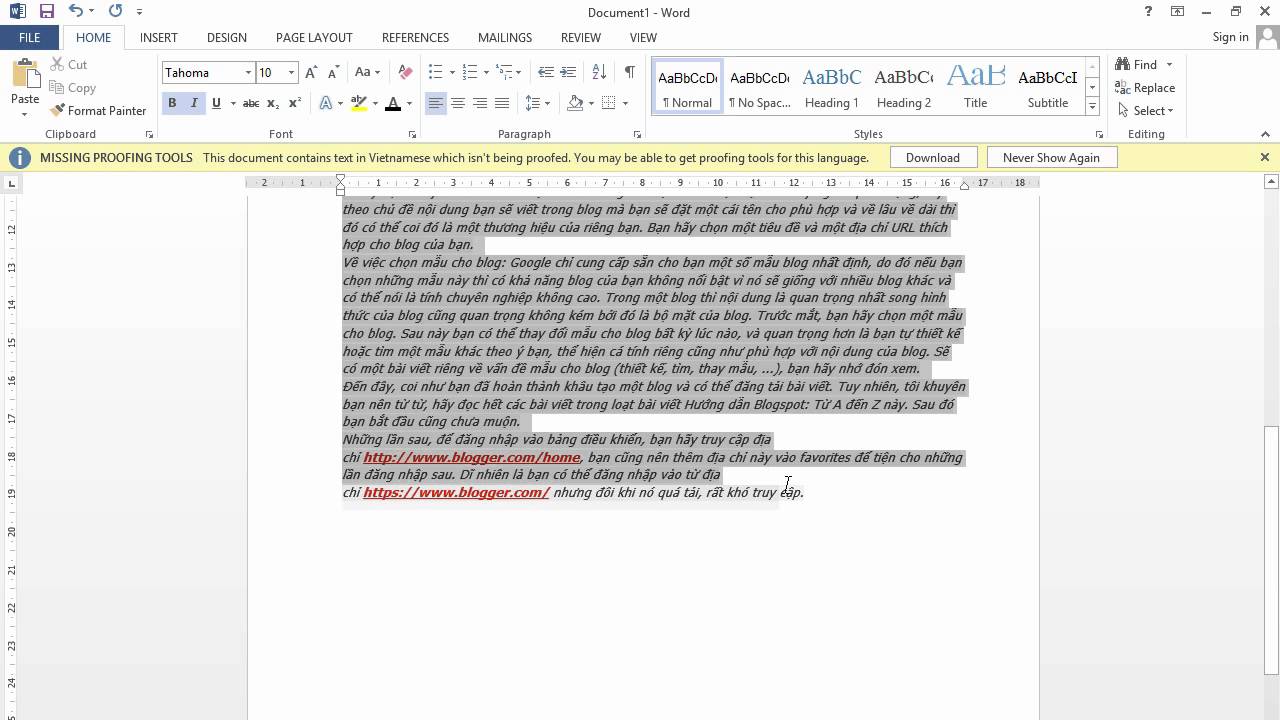Click the Cut scissors command

coord(68,64)
